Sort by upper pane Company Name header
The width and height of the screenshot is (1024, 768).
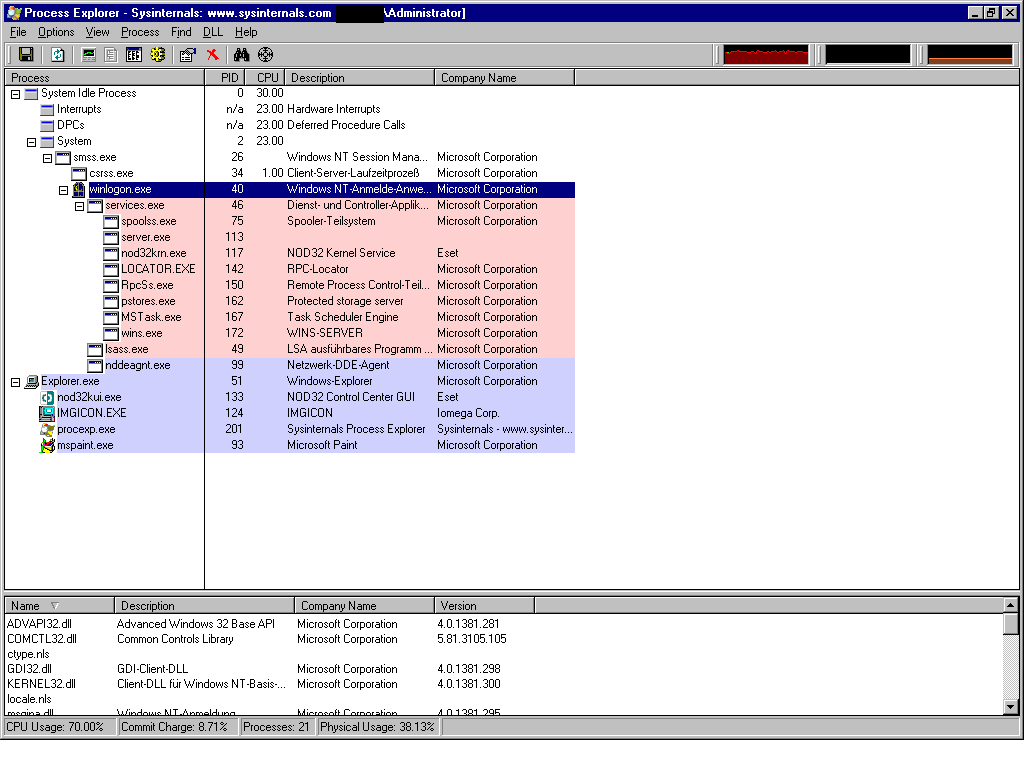pos(505,78)
